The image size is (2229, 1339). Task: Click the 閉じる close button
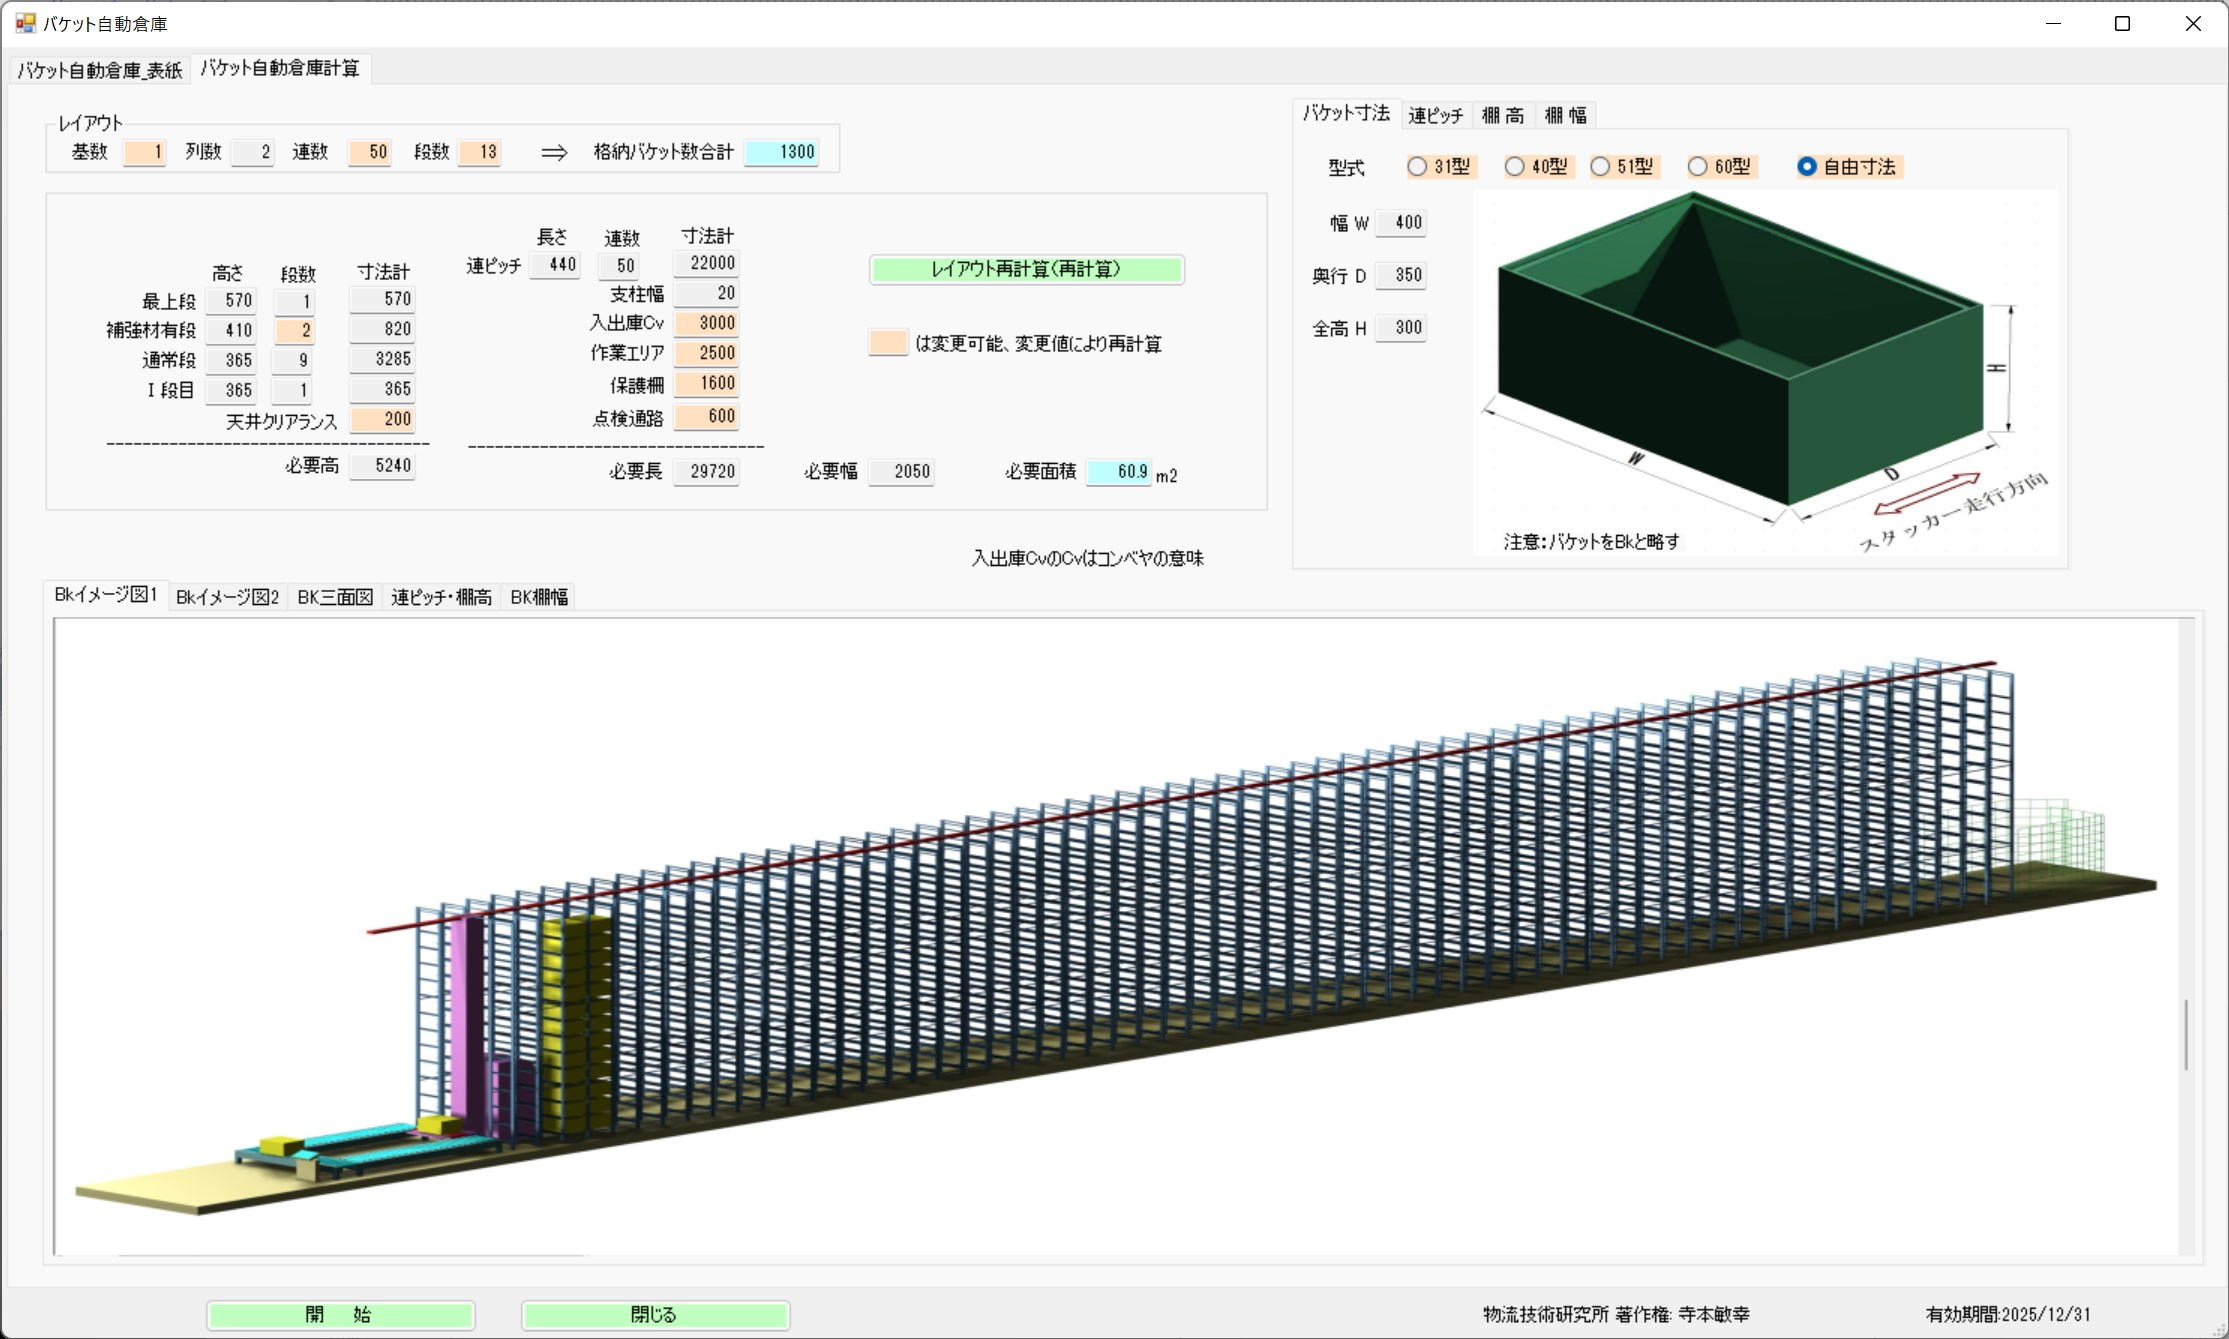pos(655,1314)
